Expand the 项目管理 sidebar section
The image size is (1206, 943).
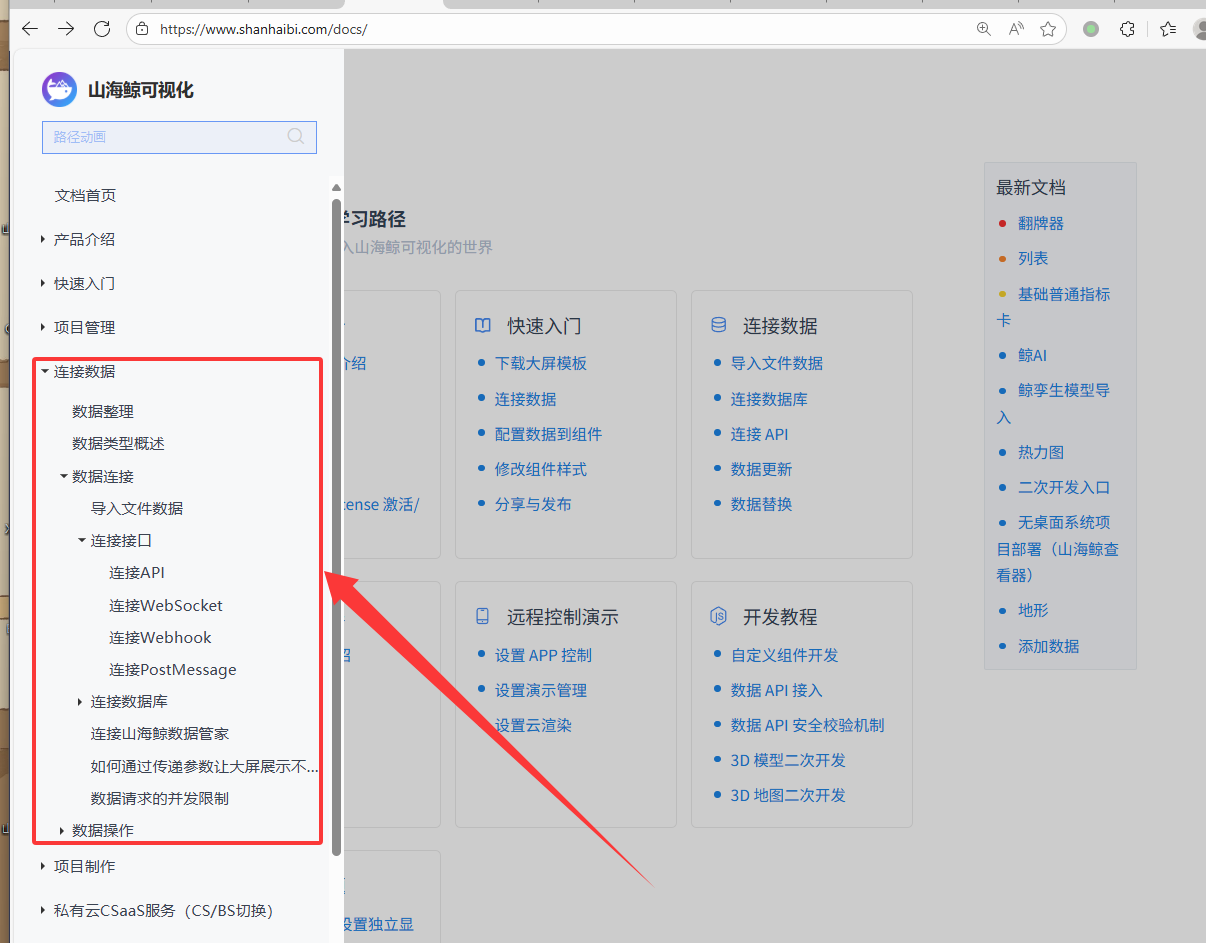tap(43, 327)
